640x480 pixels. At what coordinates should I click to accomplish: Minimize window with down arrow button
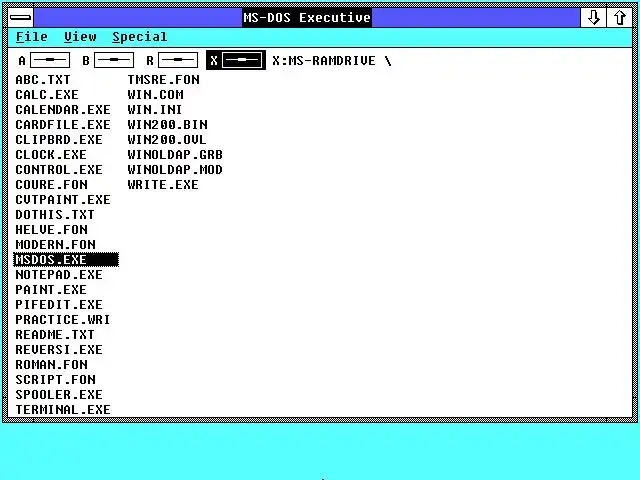pyautogui.click(x=593, y=18)
